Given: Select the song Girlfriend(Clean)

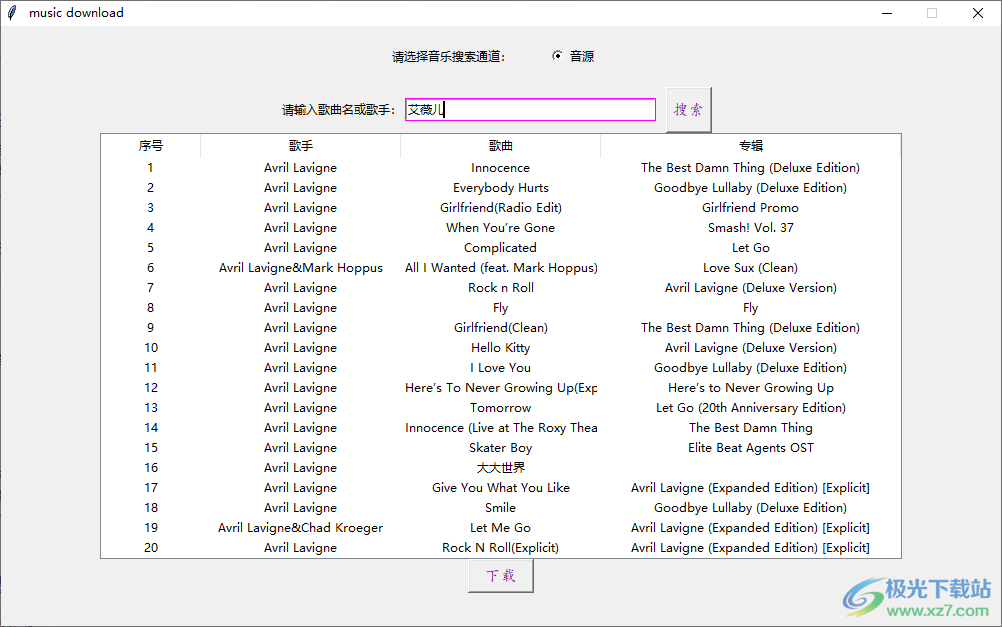Looking at the screenshot, I should click(x=500, y=328).
